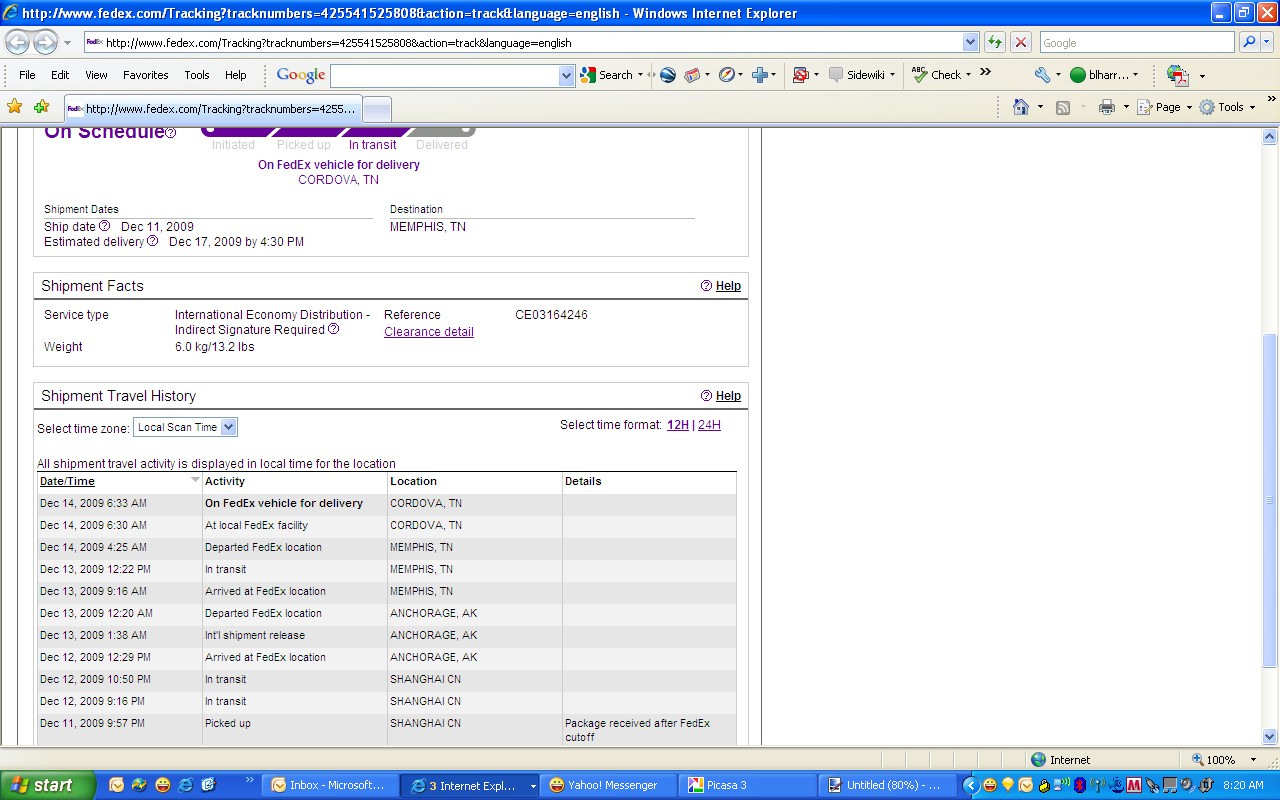Click the browser Forward arrow button
Image resolution: width=1280 pixels, height=800 pixels.
pos(46,43)
